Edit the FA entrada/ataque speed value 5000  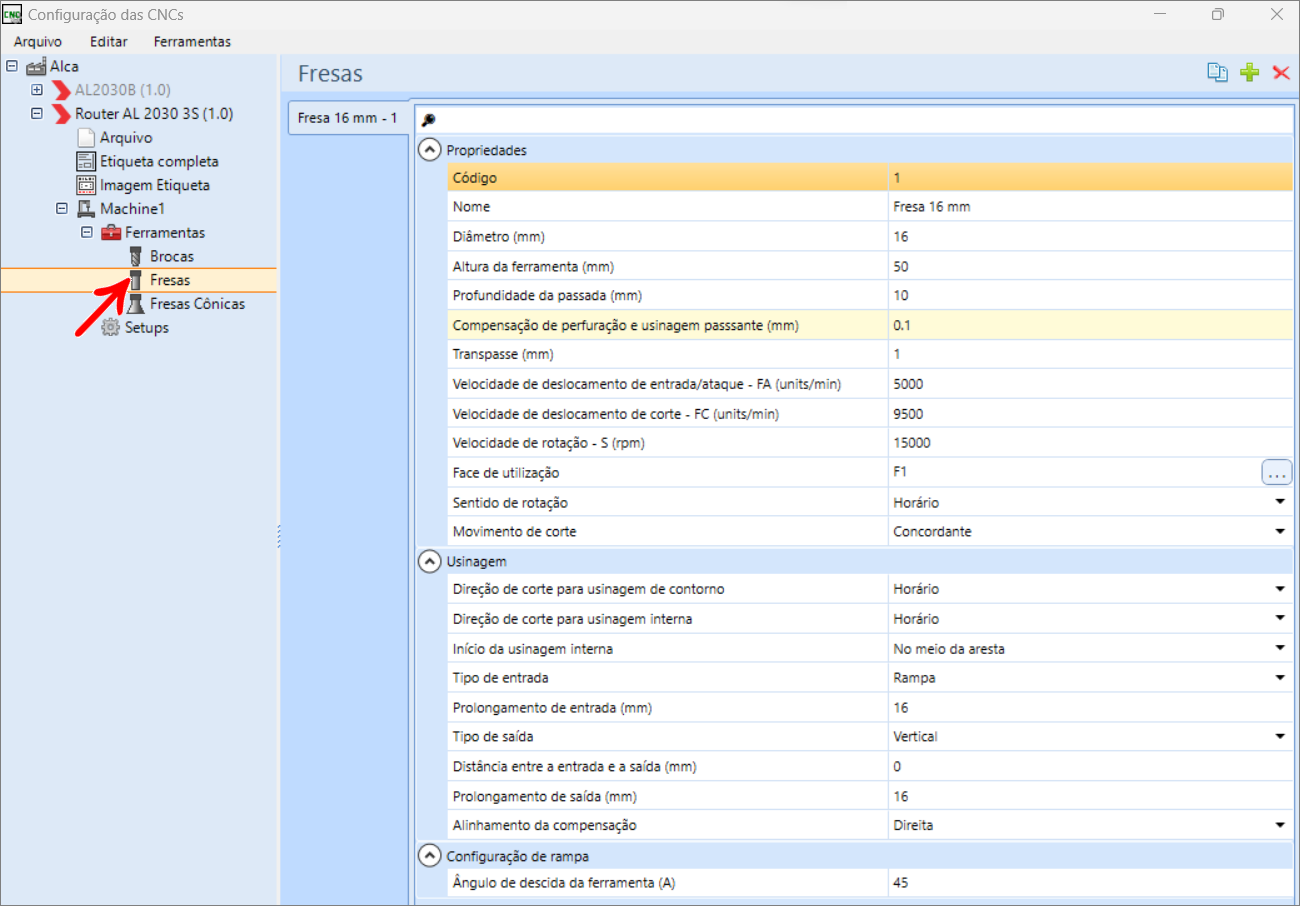click(x=1090, y=385)
